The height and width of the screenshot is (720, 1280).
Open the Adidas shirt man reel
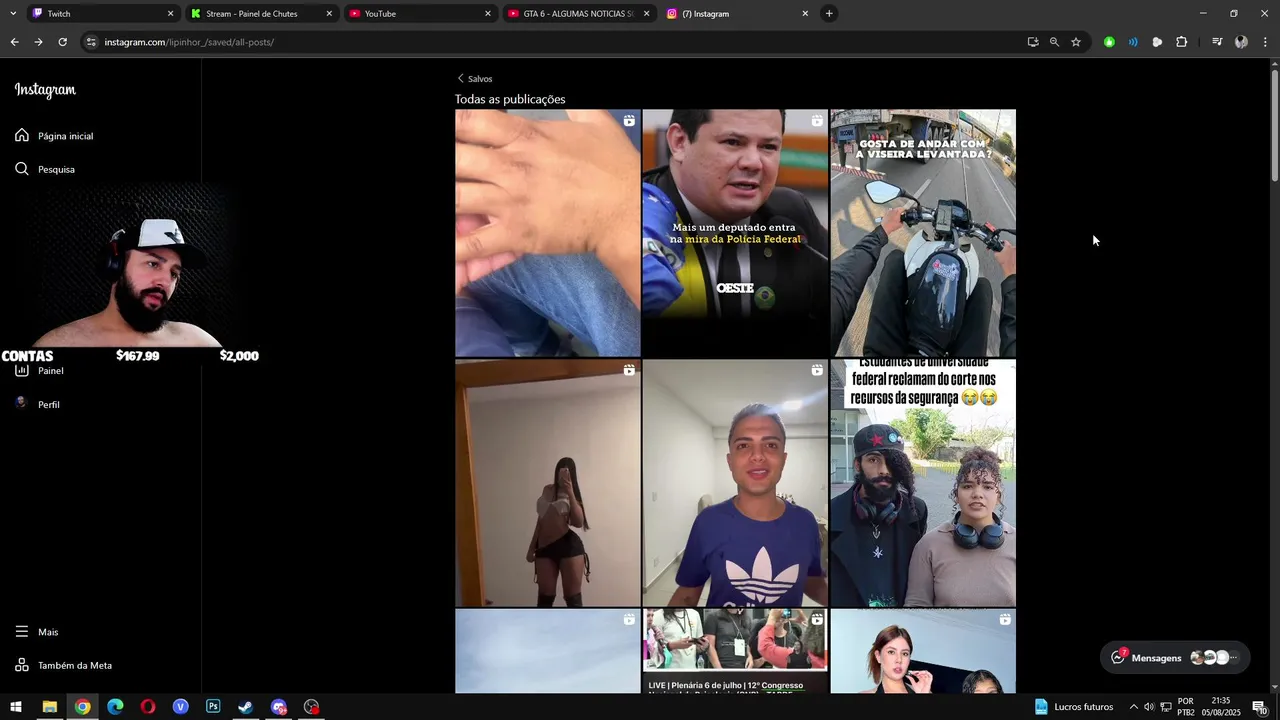click(735, 483)
